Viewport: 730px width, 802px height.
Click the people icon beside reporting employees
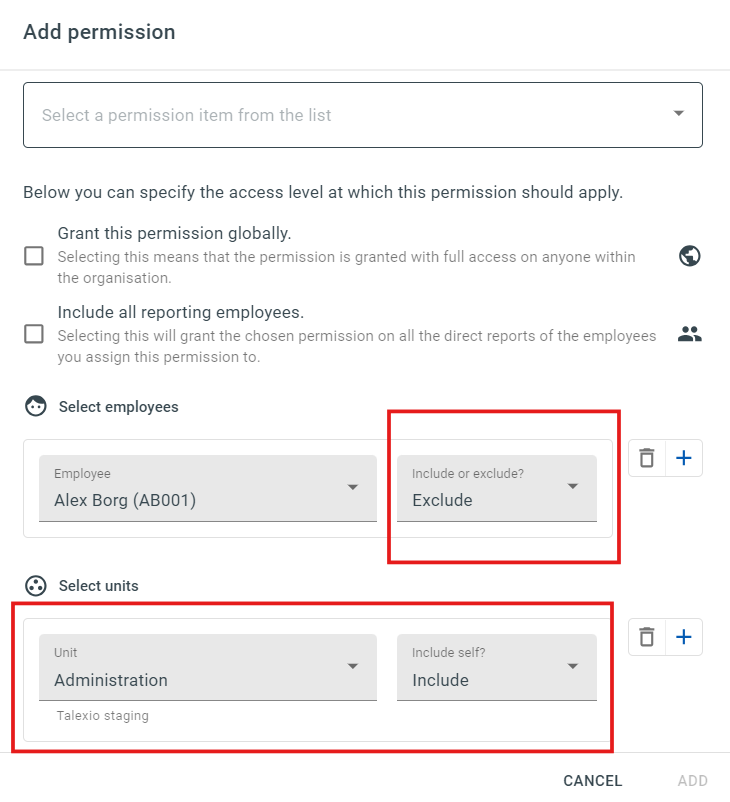coord(690,334)
